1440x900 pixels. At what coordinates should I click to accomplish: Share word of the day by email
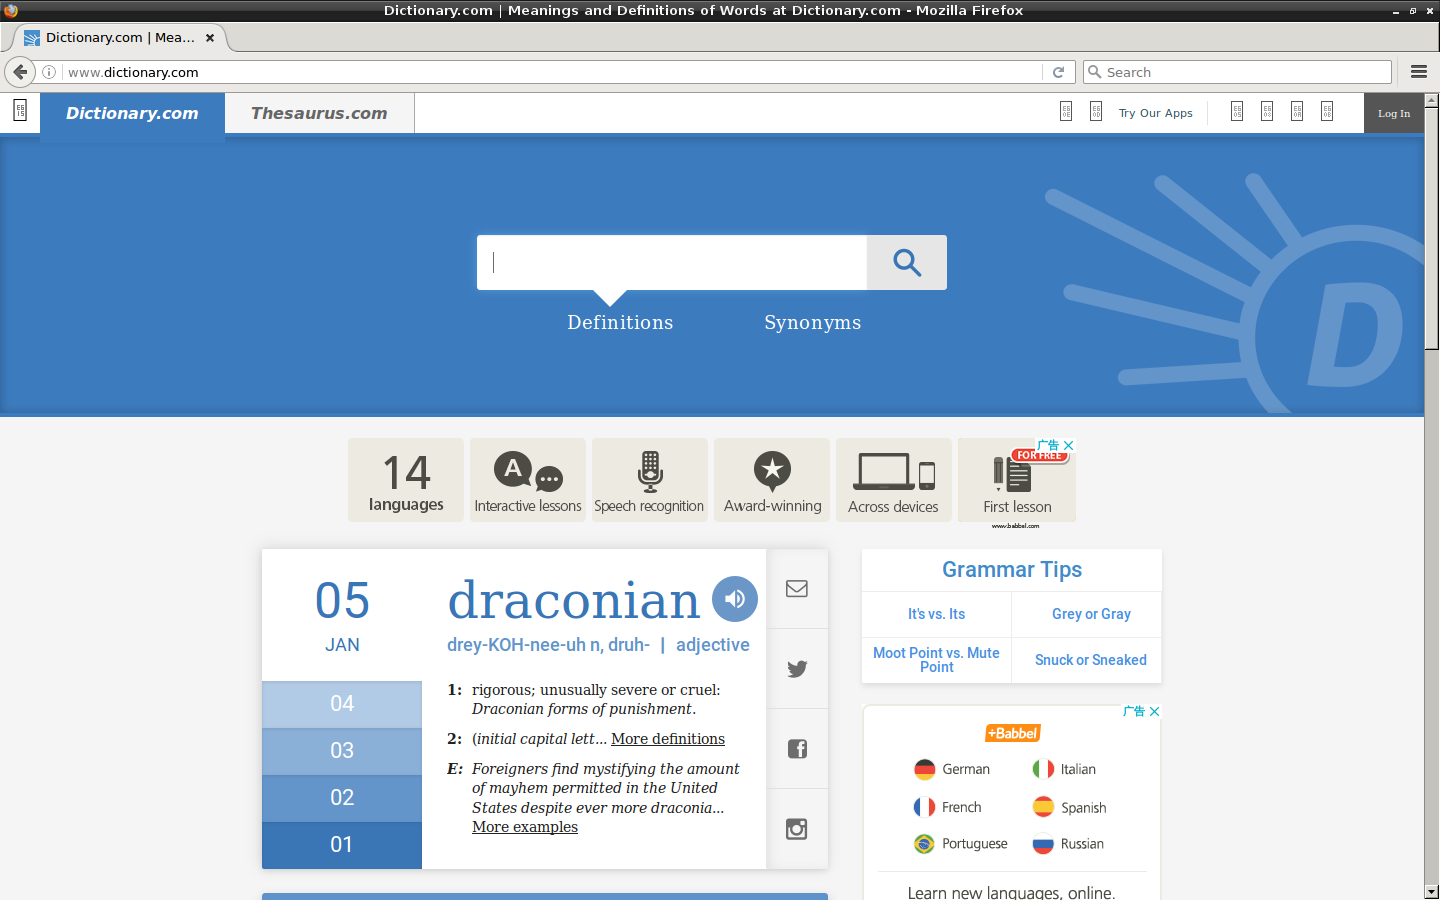point(797,589)
